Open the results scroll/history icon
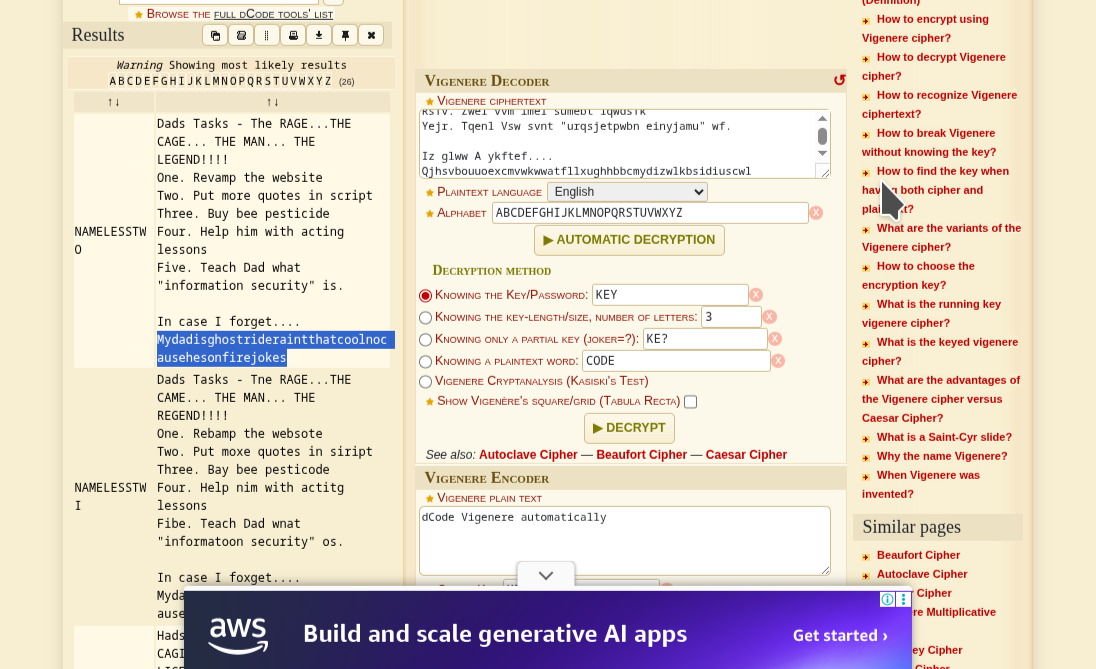 tap(241, 35)
